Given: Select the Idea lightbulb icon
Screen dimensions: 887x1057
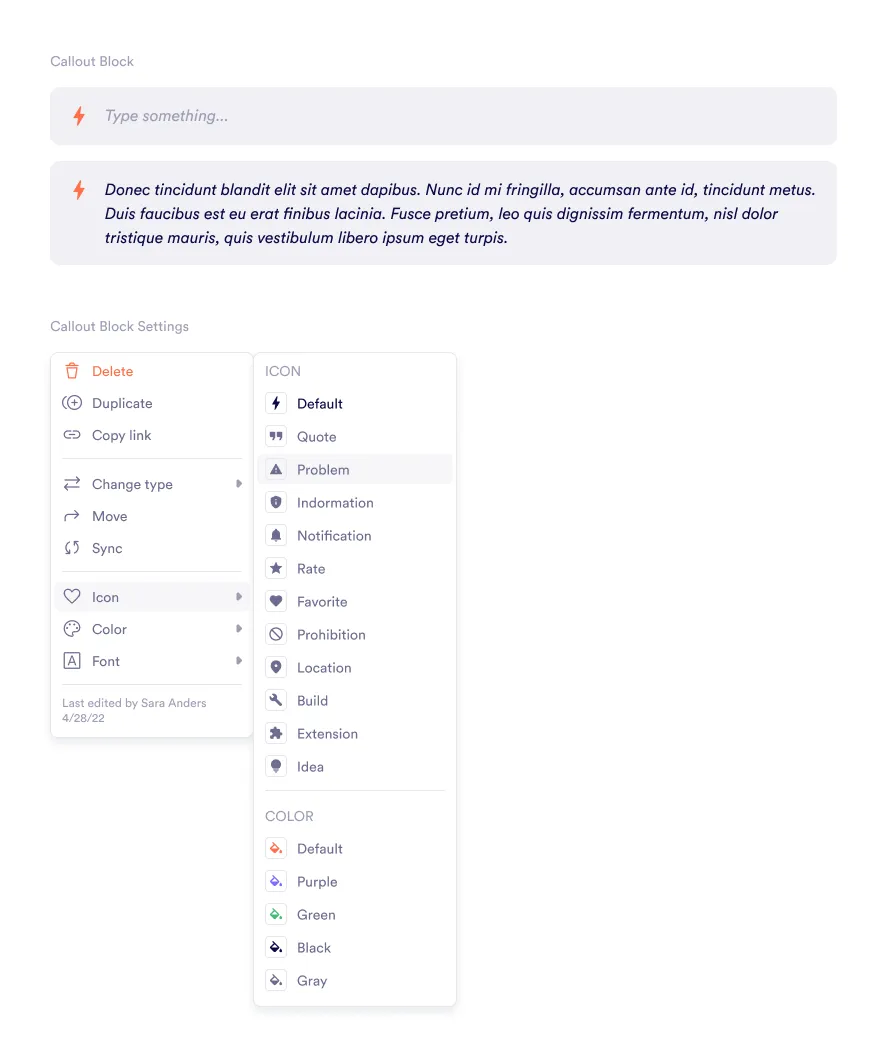Looking at the screenshot, I should [x=276, y=767].
